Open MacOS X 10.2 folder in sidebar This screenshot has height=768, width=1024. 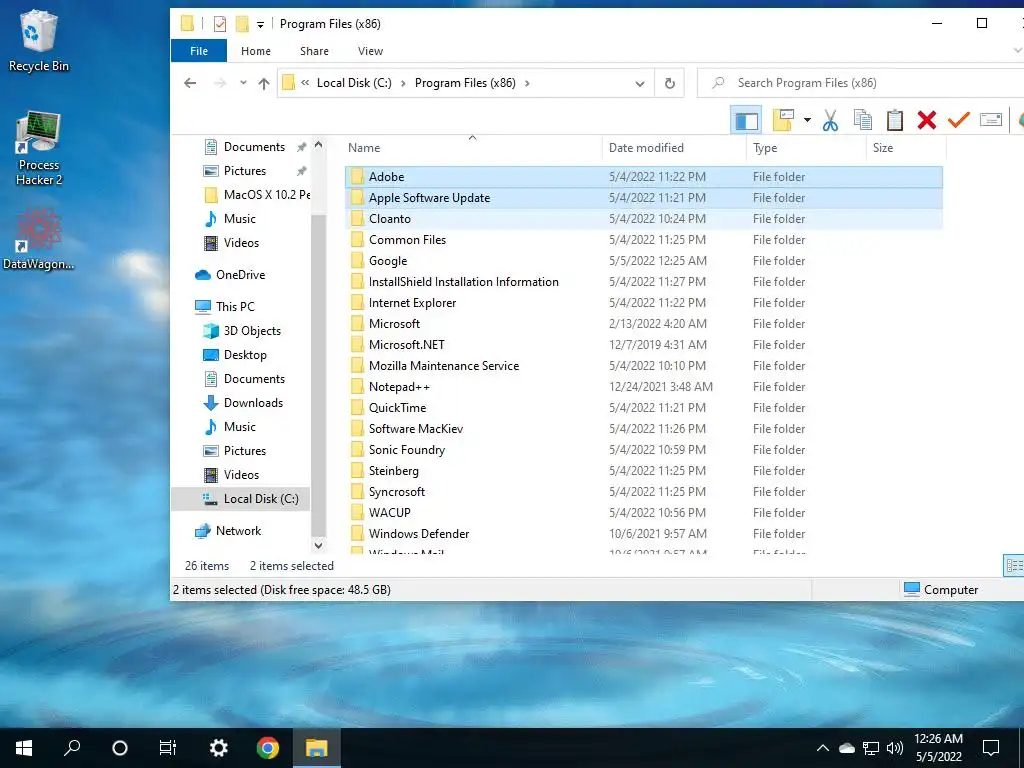[257, 195]
